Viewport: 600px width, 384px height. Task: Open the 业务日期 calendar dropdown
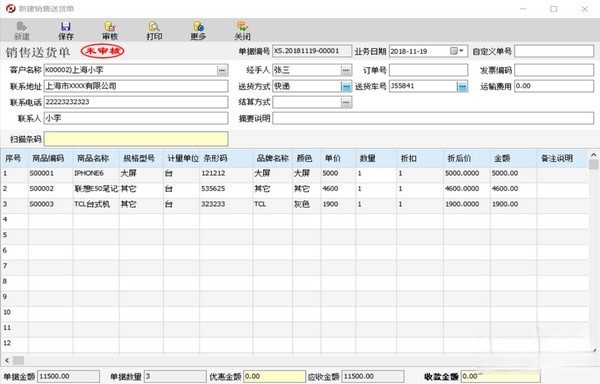(457, 51)
